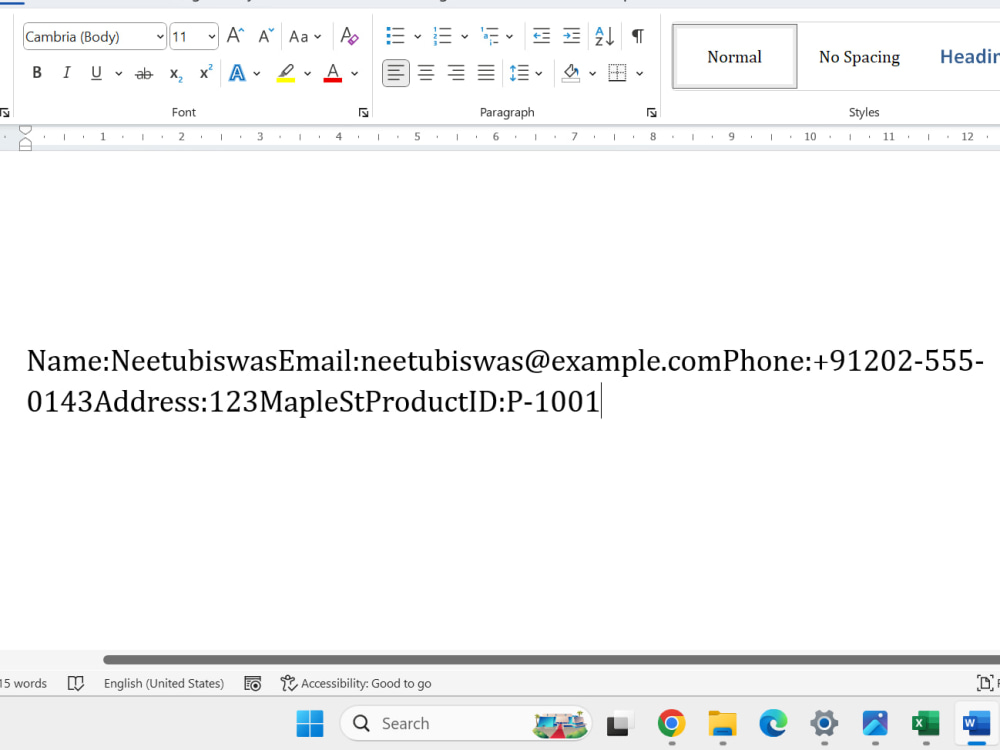The width and height of the screenshot is (1000, 750).
Task: Toggle Underline formatting
Action: (96, 73)
